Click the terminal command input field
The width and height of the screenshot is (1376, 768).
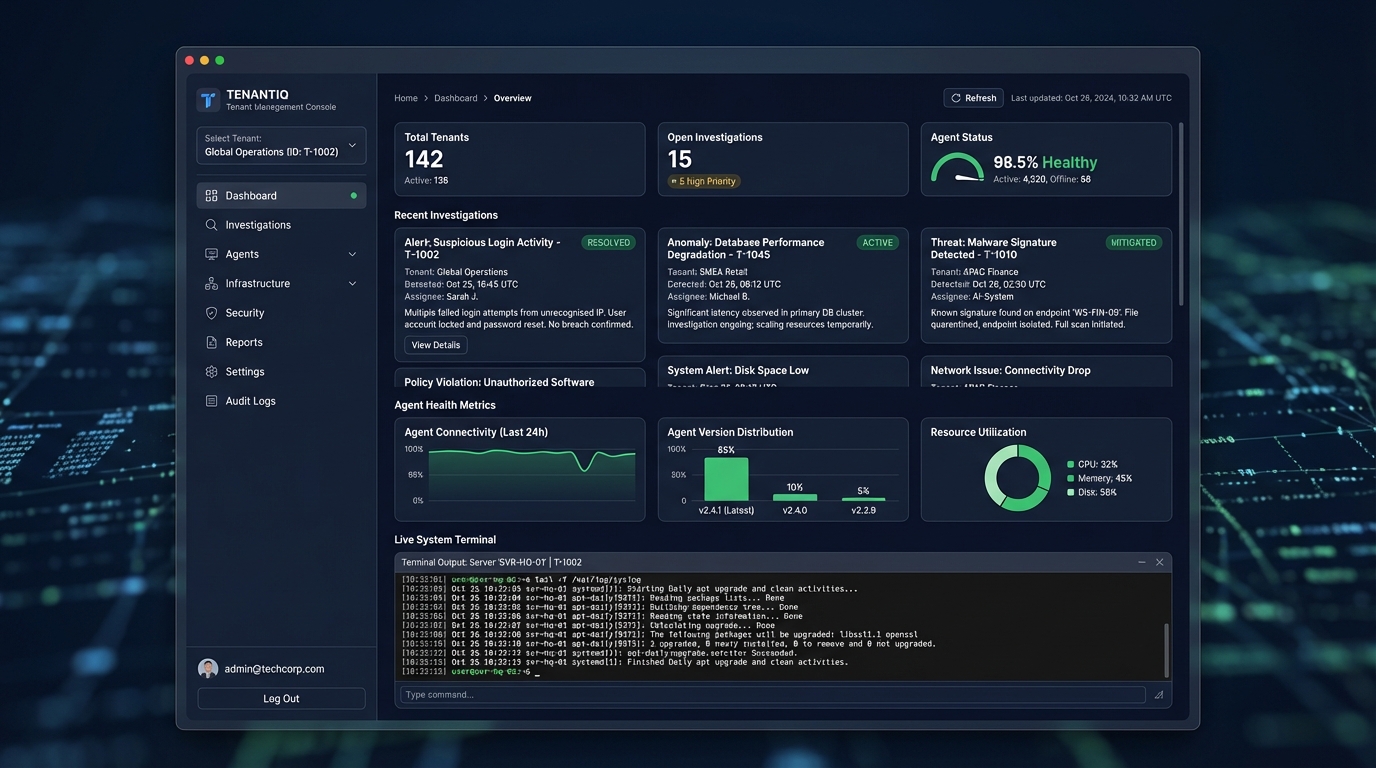tap(770, 694)
